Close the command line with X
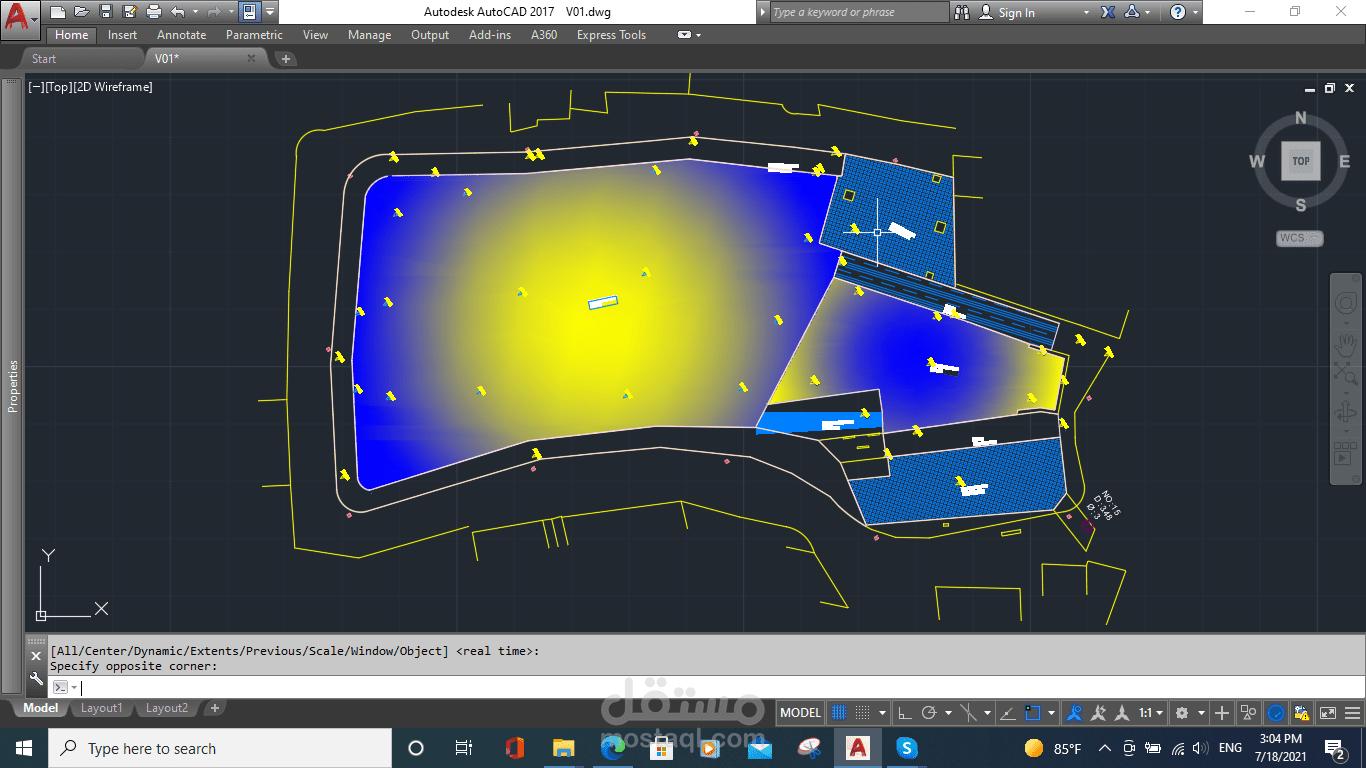Image resolution: width=1366 pixels, height=768 pixels. [35, 656]
